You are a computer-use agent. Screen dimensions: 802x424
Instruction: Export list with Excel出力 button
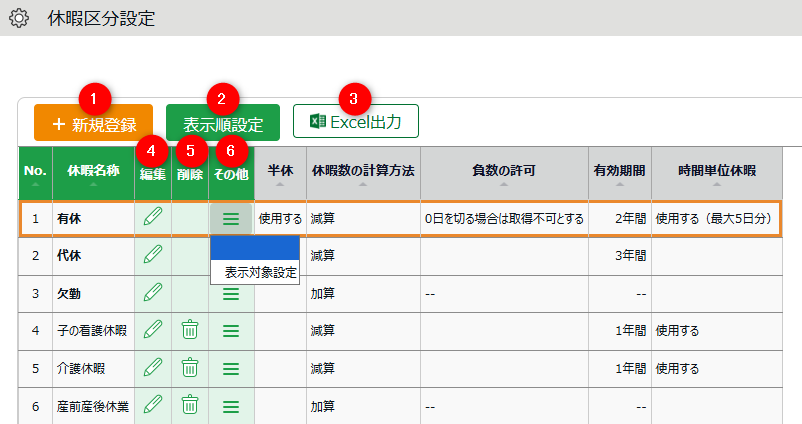pyautogui.click(x=355, y=122)
